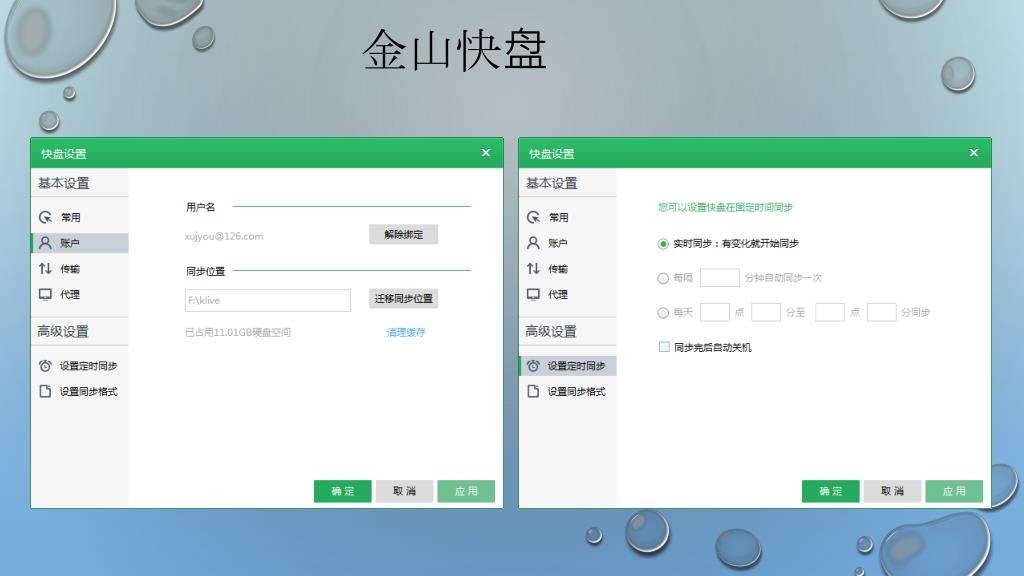This screenshot has height=576, width=1024.
Task: Open 设置同步格式 in right window sidebar
Action: click(568, 391)
